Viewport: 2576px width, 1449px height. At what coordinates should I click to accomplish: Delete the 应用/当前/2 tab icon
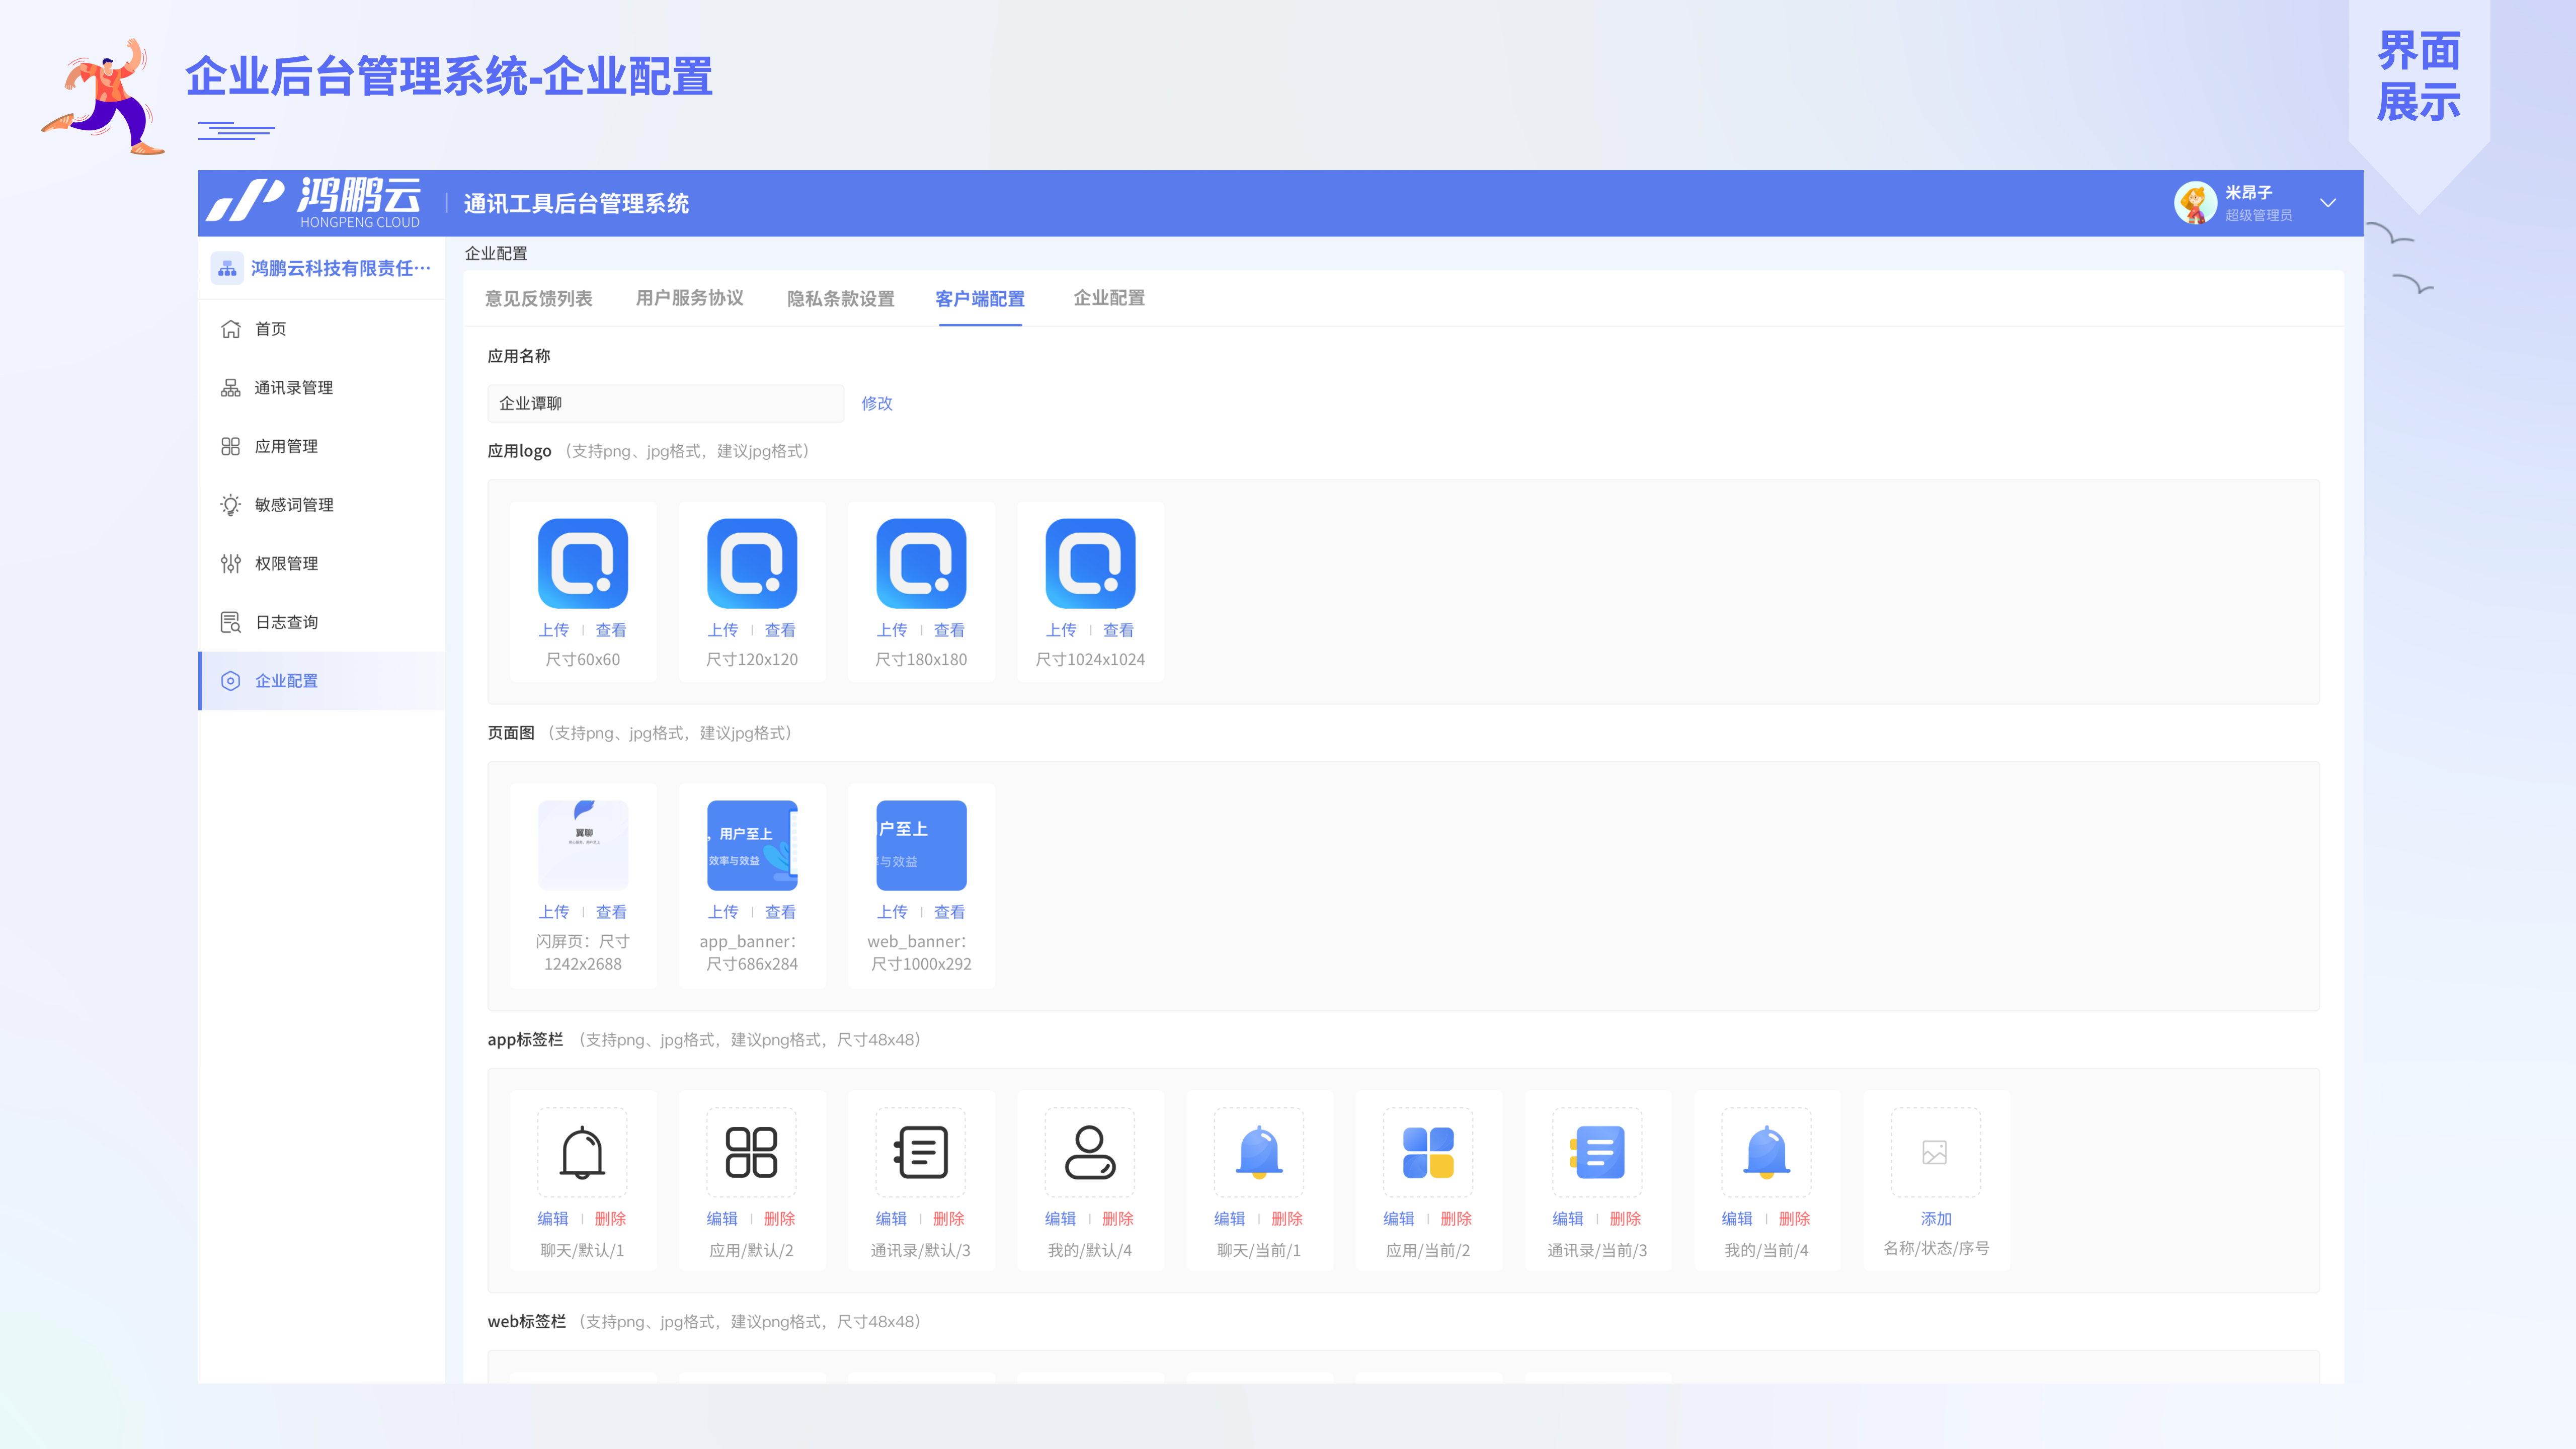[1456, 1219]
